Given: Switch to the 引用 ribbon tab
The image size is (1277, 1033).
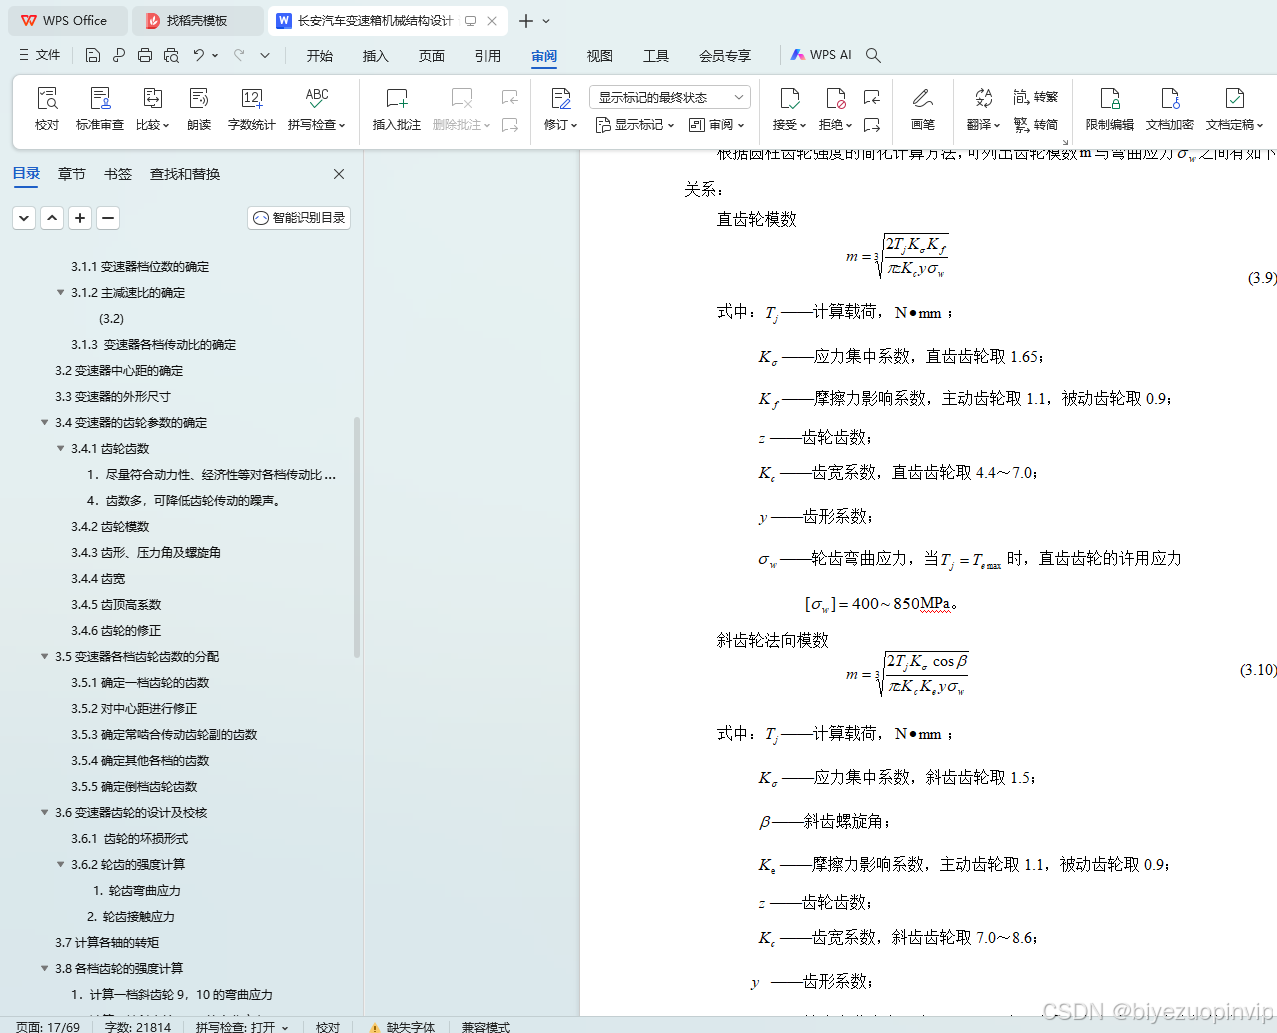Looking at the screenshot, I should click(x=488, y=56).
